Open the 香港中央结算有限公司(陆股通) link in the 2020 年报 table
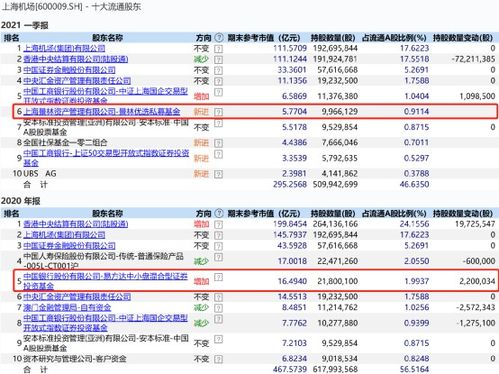Image resolution: width=499 pixels, height=374 pixels. (x=76, y=224)
